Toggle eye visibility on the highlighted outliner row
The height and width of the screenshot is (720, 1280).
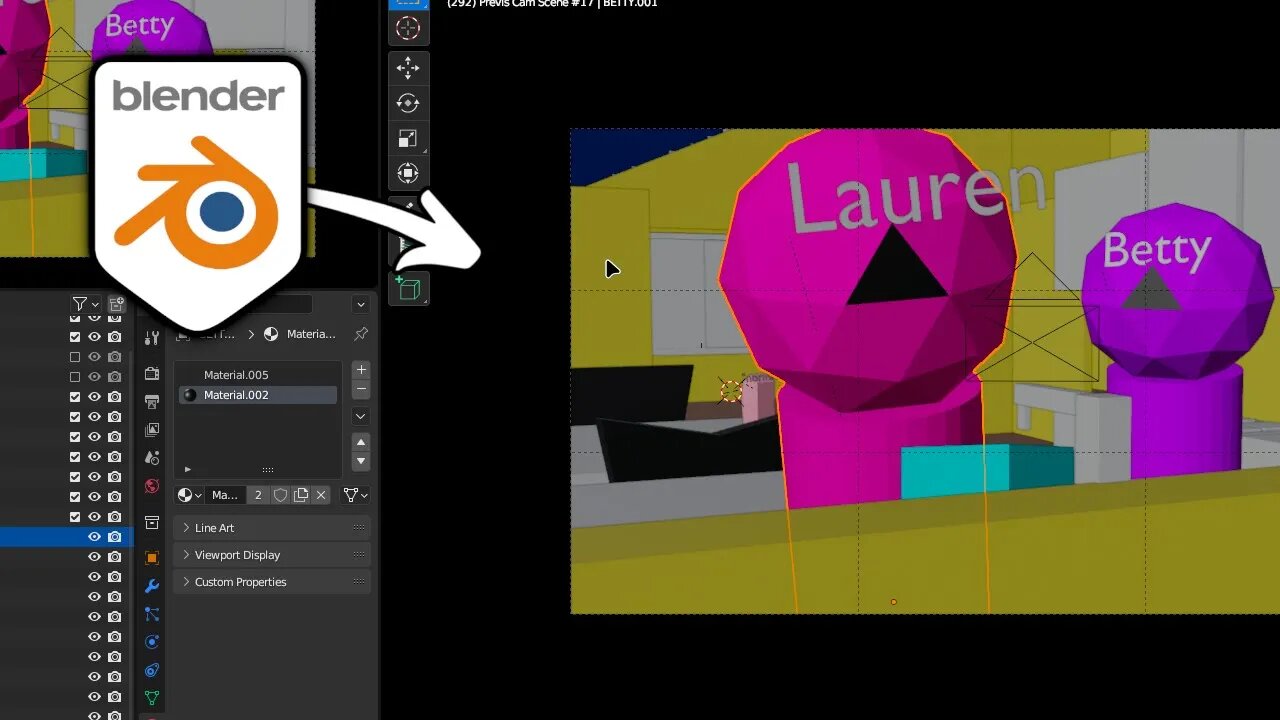(x=95, y=537)
